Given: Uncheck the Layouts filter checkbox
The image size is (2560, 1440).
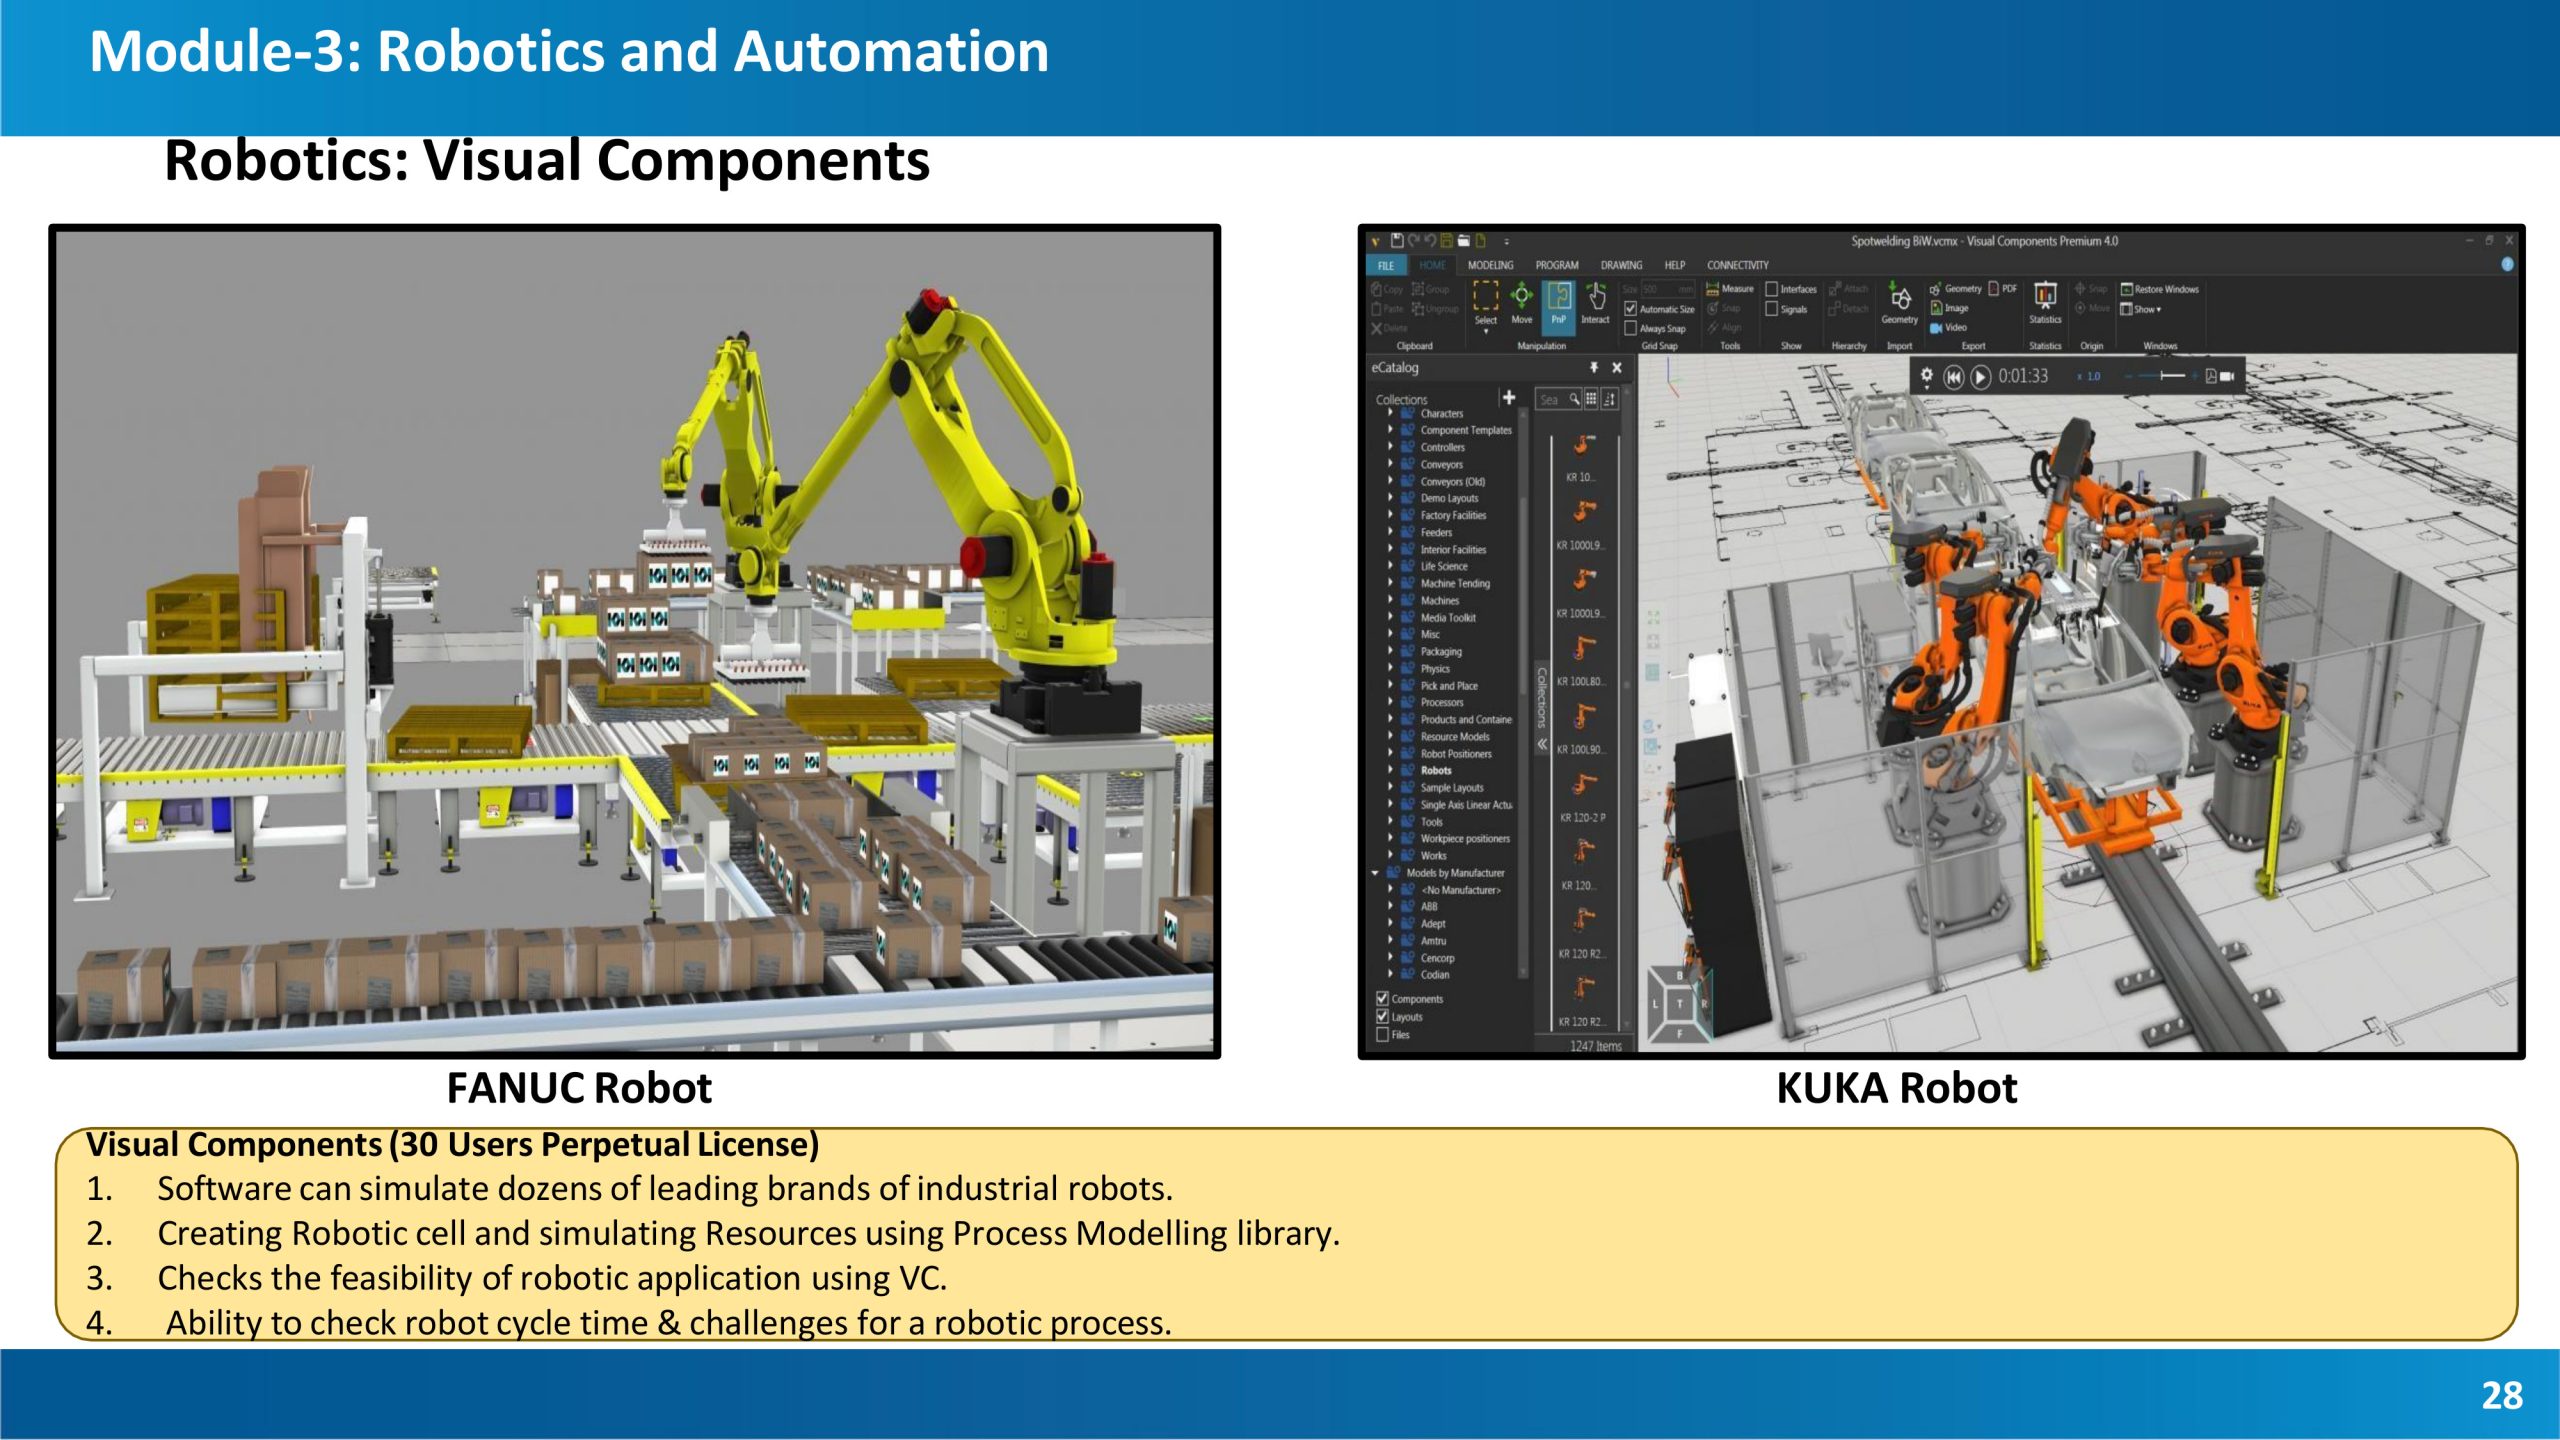Looking at the screenshot, I should 1382,1016.
